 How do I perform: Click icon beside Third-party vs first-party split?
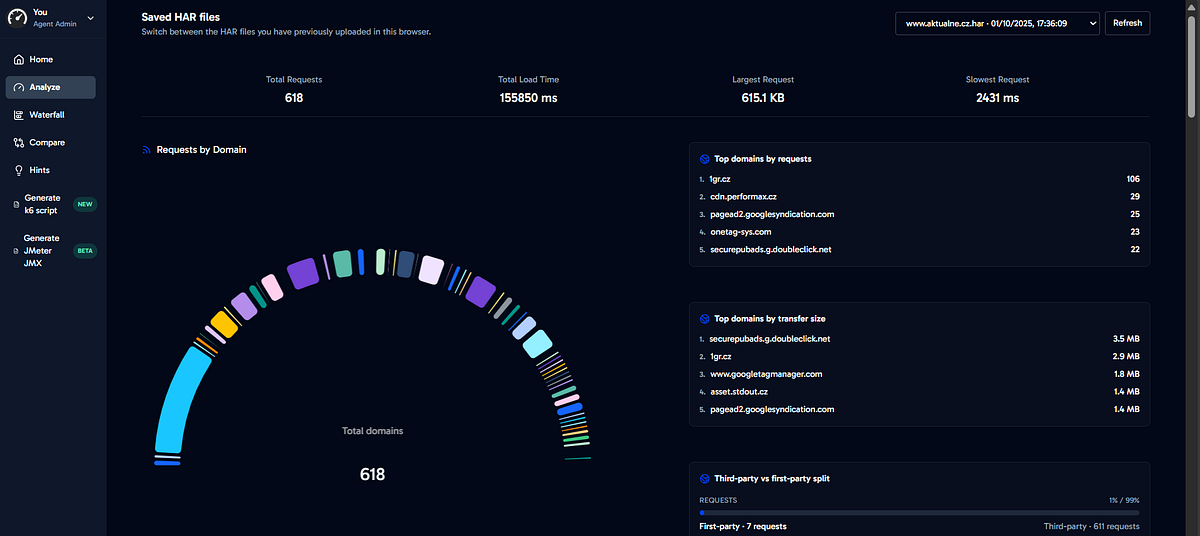[x=704, y=479]
